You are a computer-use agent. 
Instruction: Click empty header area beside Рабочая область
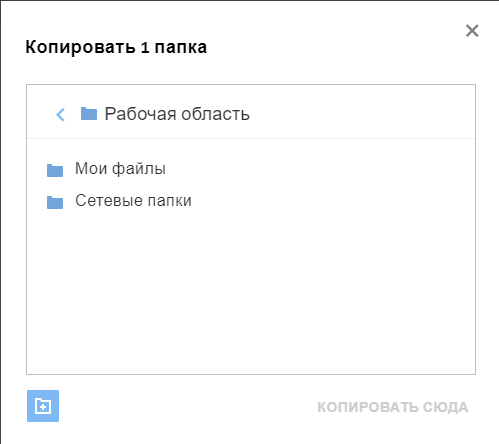pos(360,113)
